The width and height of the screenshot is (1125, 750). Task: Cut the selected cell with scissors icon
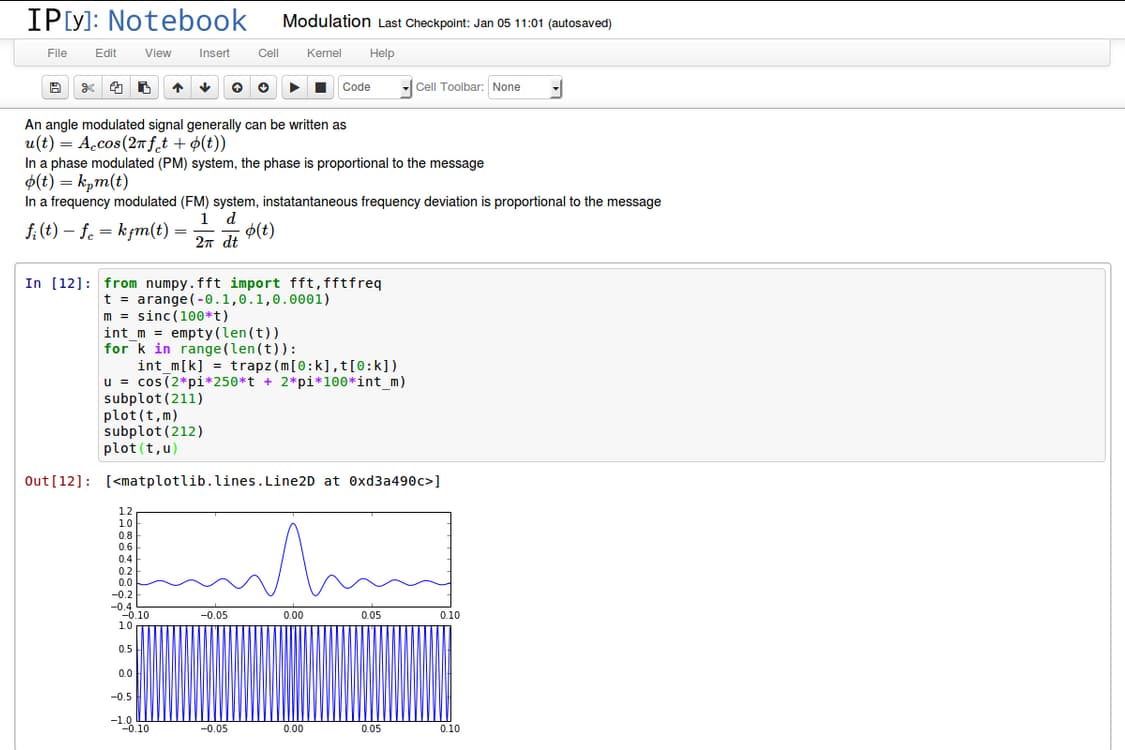point(88,87)
